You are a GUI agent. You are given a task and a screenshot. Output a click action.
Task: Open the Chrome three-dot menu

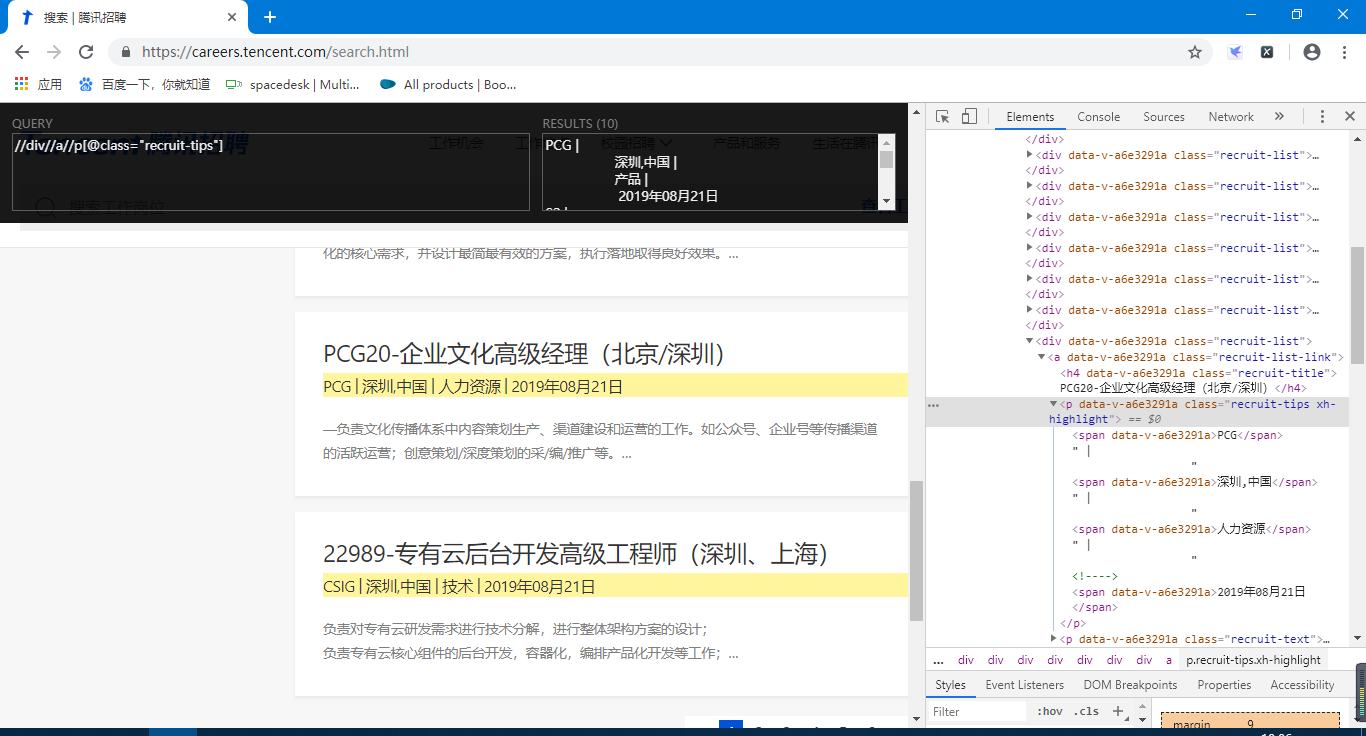(1344, 52)
